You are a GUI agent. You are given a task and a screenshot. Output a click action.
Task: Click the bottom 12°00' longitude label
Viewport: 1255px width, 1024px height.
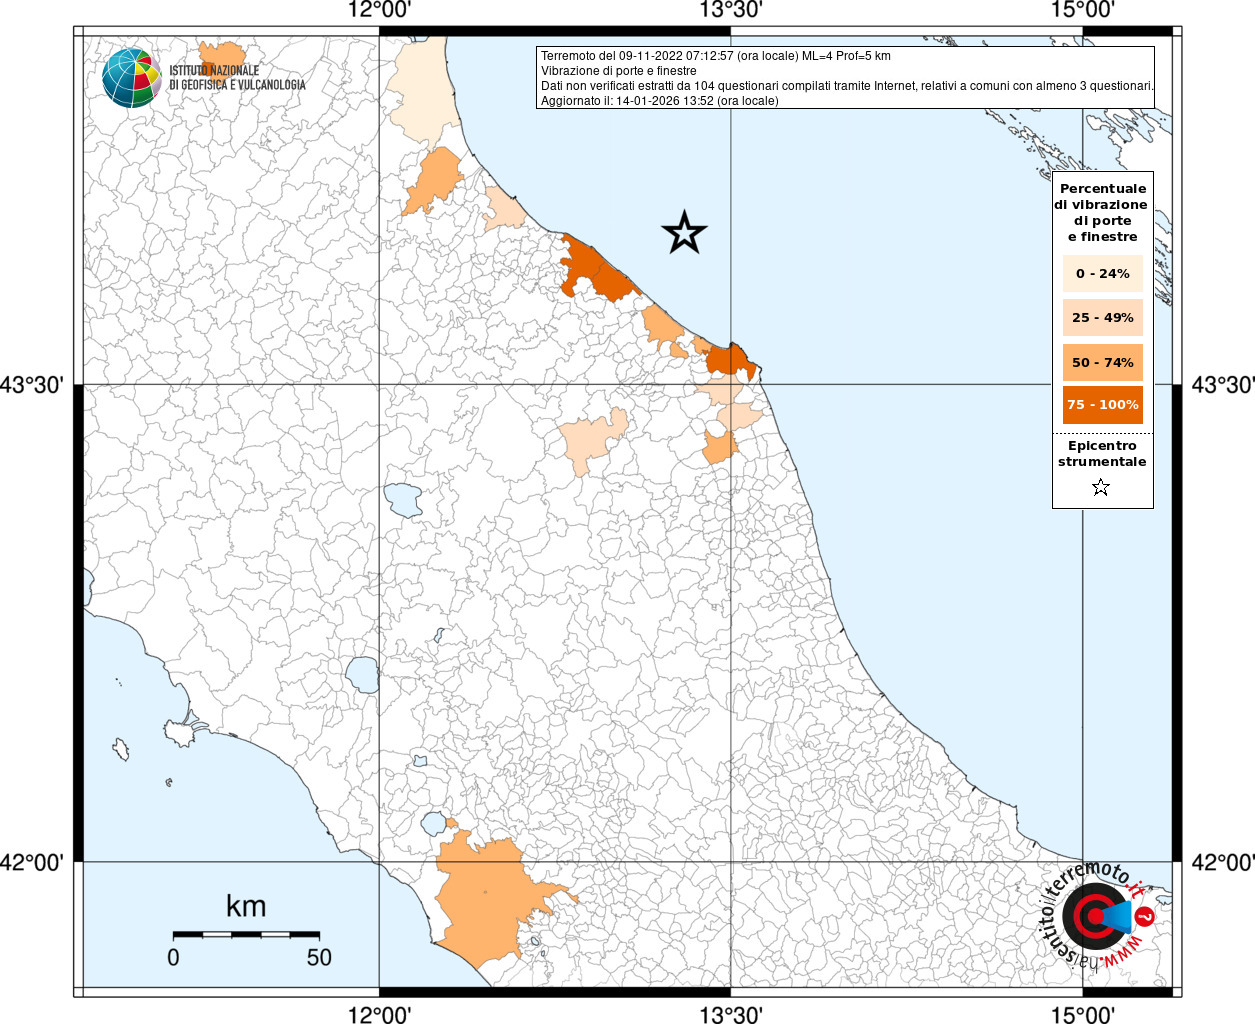click(x=380, y=1014)
